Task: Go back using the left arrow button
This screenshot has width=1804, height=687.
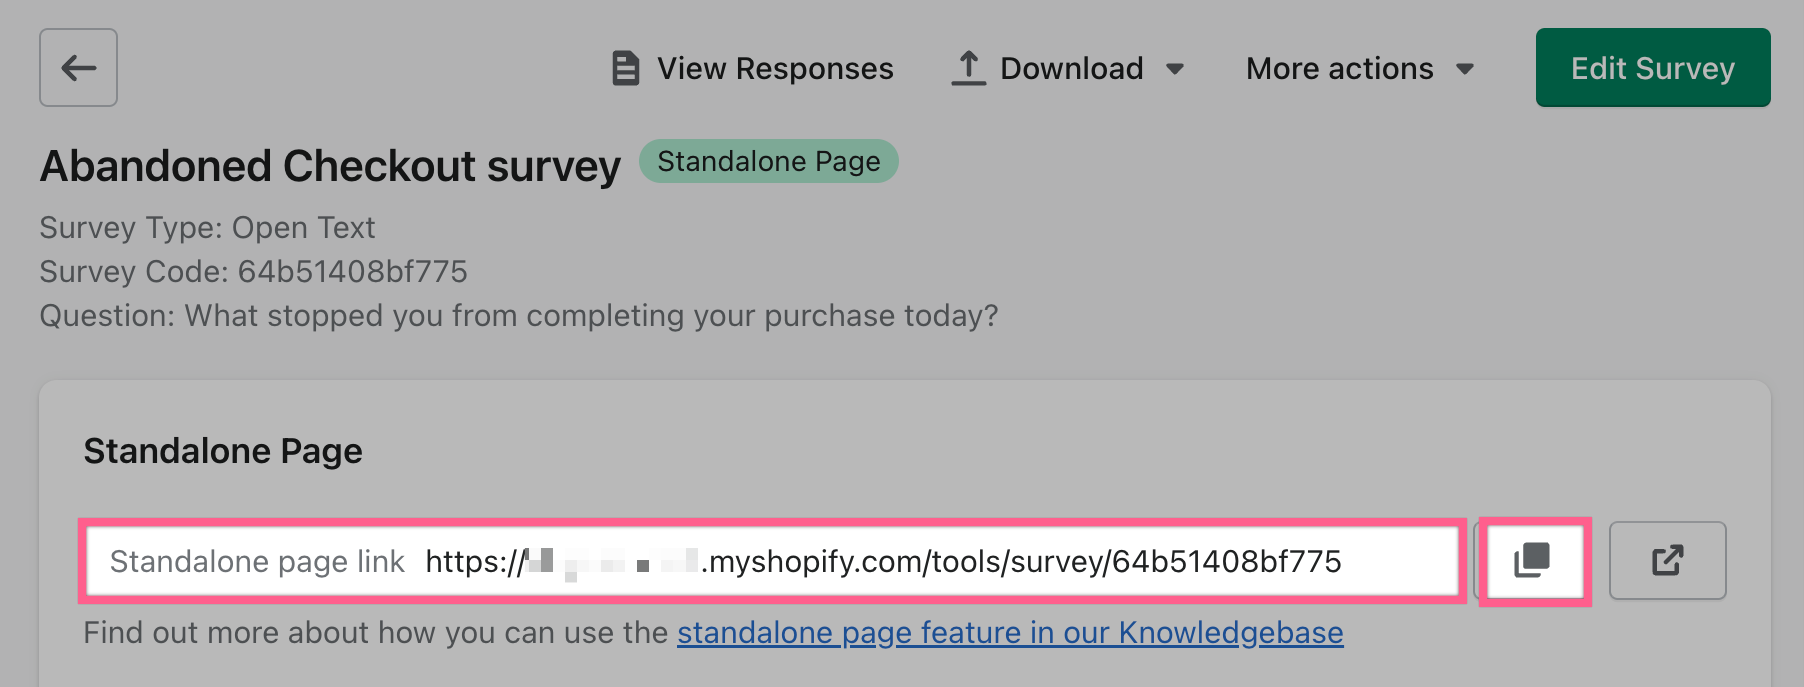Action: 78,68
